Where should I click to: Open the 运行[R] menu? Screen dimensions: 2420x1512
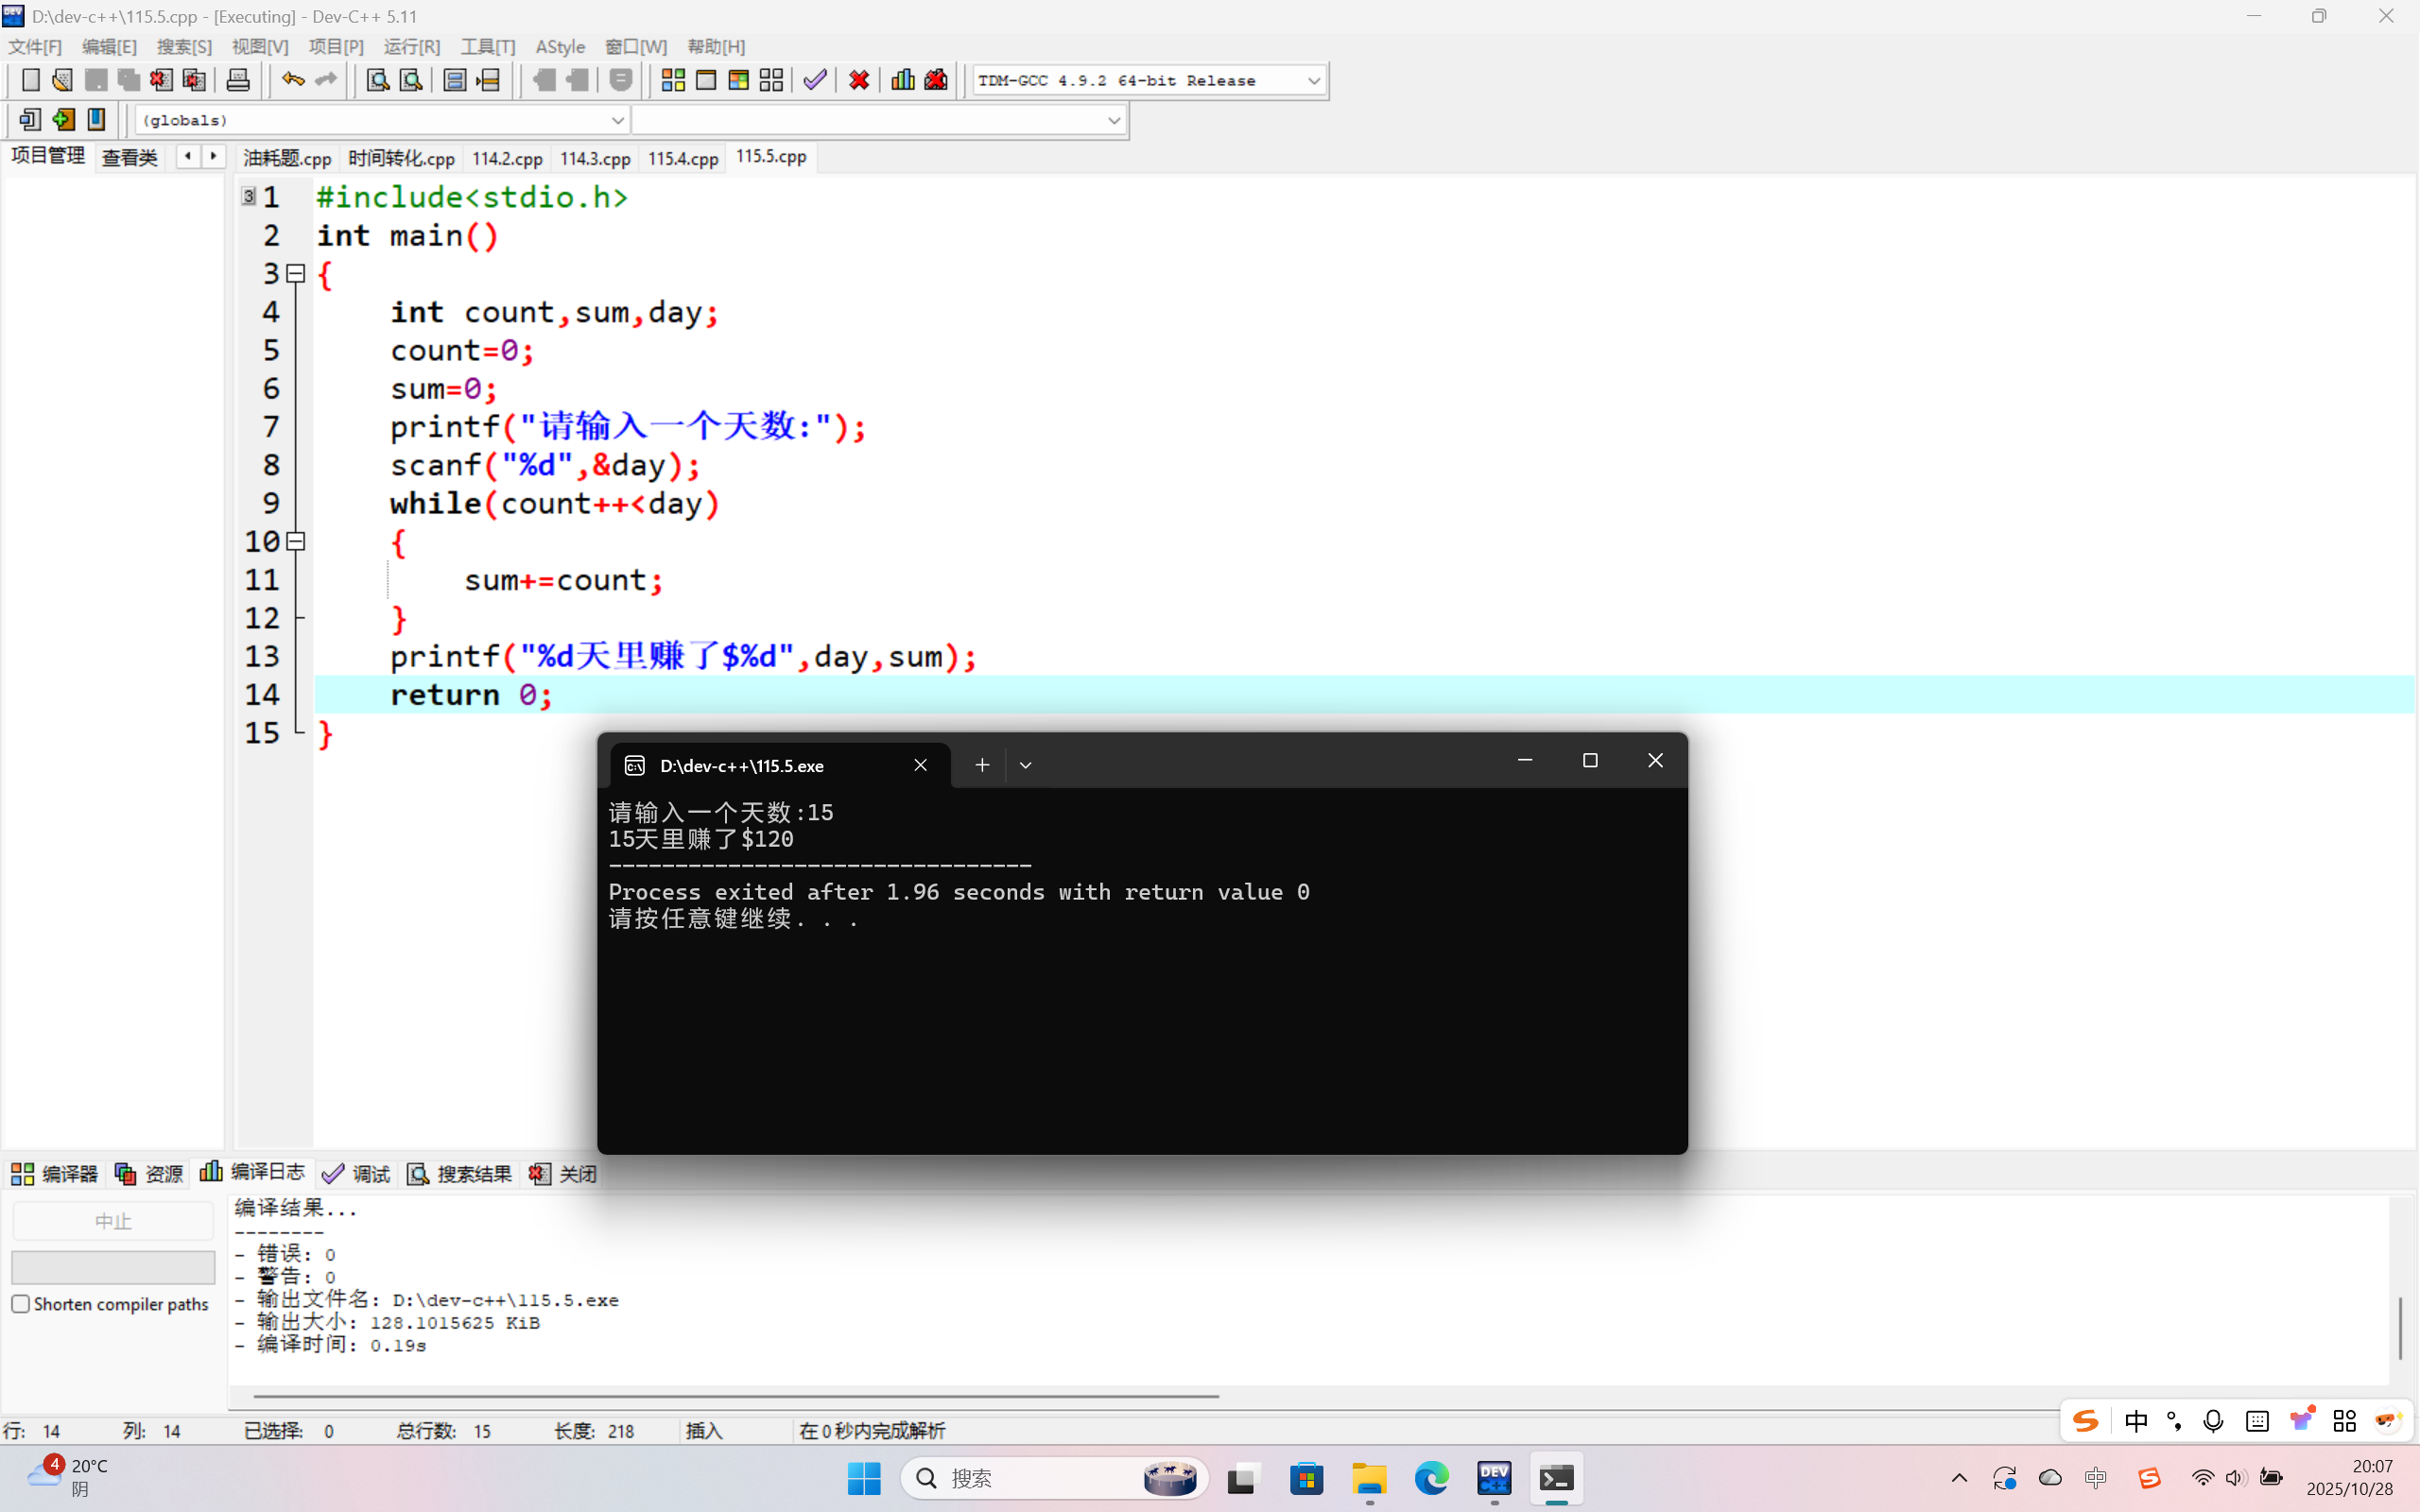pyautogui.click(x=411, y=47)
